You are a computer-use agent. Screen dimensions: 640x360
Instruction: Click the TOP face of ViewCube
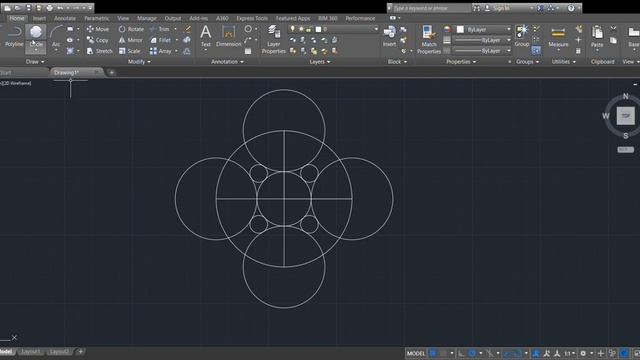coord(625,116)
